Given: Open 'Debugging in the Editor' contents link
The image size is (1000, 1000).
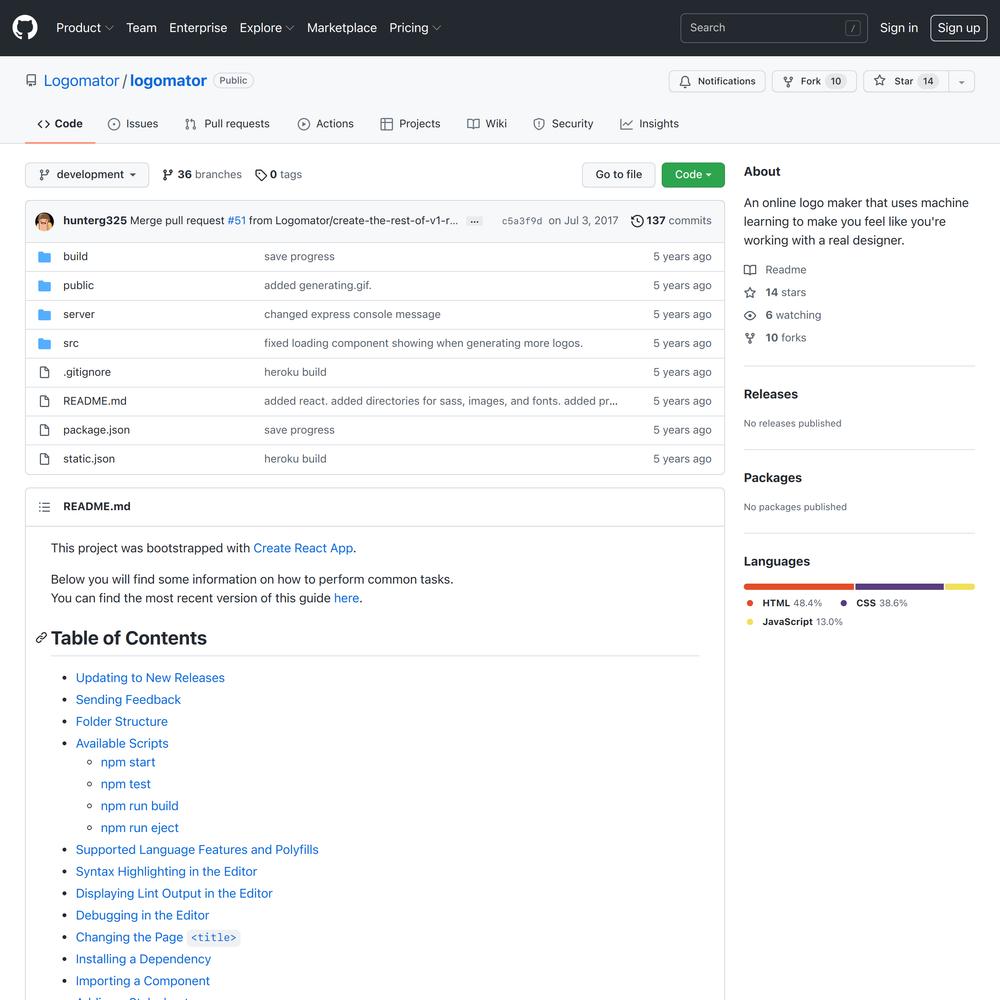Looking at the screenshot, I should pyautogui.click(x=142, y=915).
